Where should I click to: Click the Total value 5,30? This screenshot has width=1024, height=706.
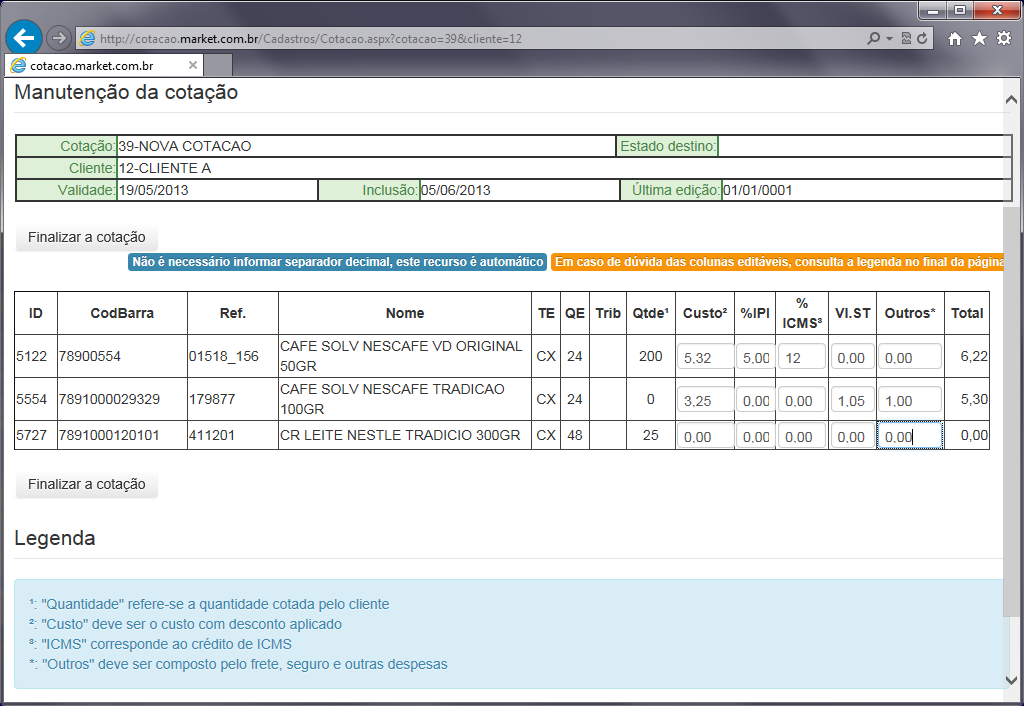(x=974, y=399)
